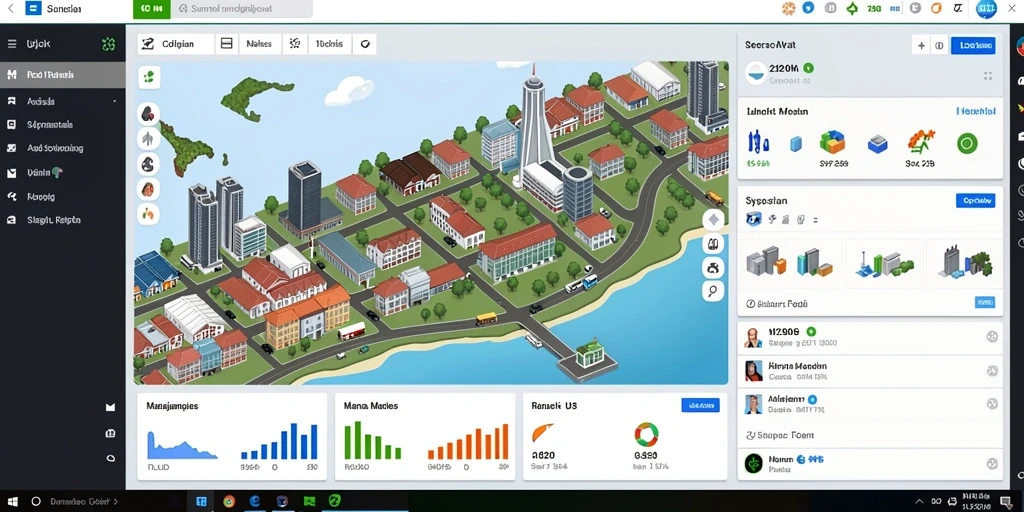Click the green leaf tool above map tools

pyautogui.click(x=149, y=77)
